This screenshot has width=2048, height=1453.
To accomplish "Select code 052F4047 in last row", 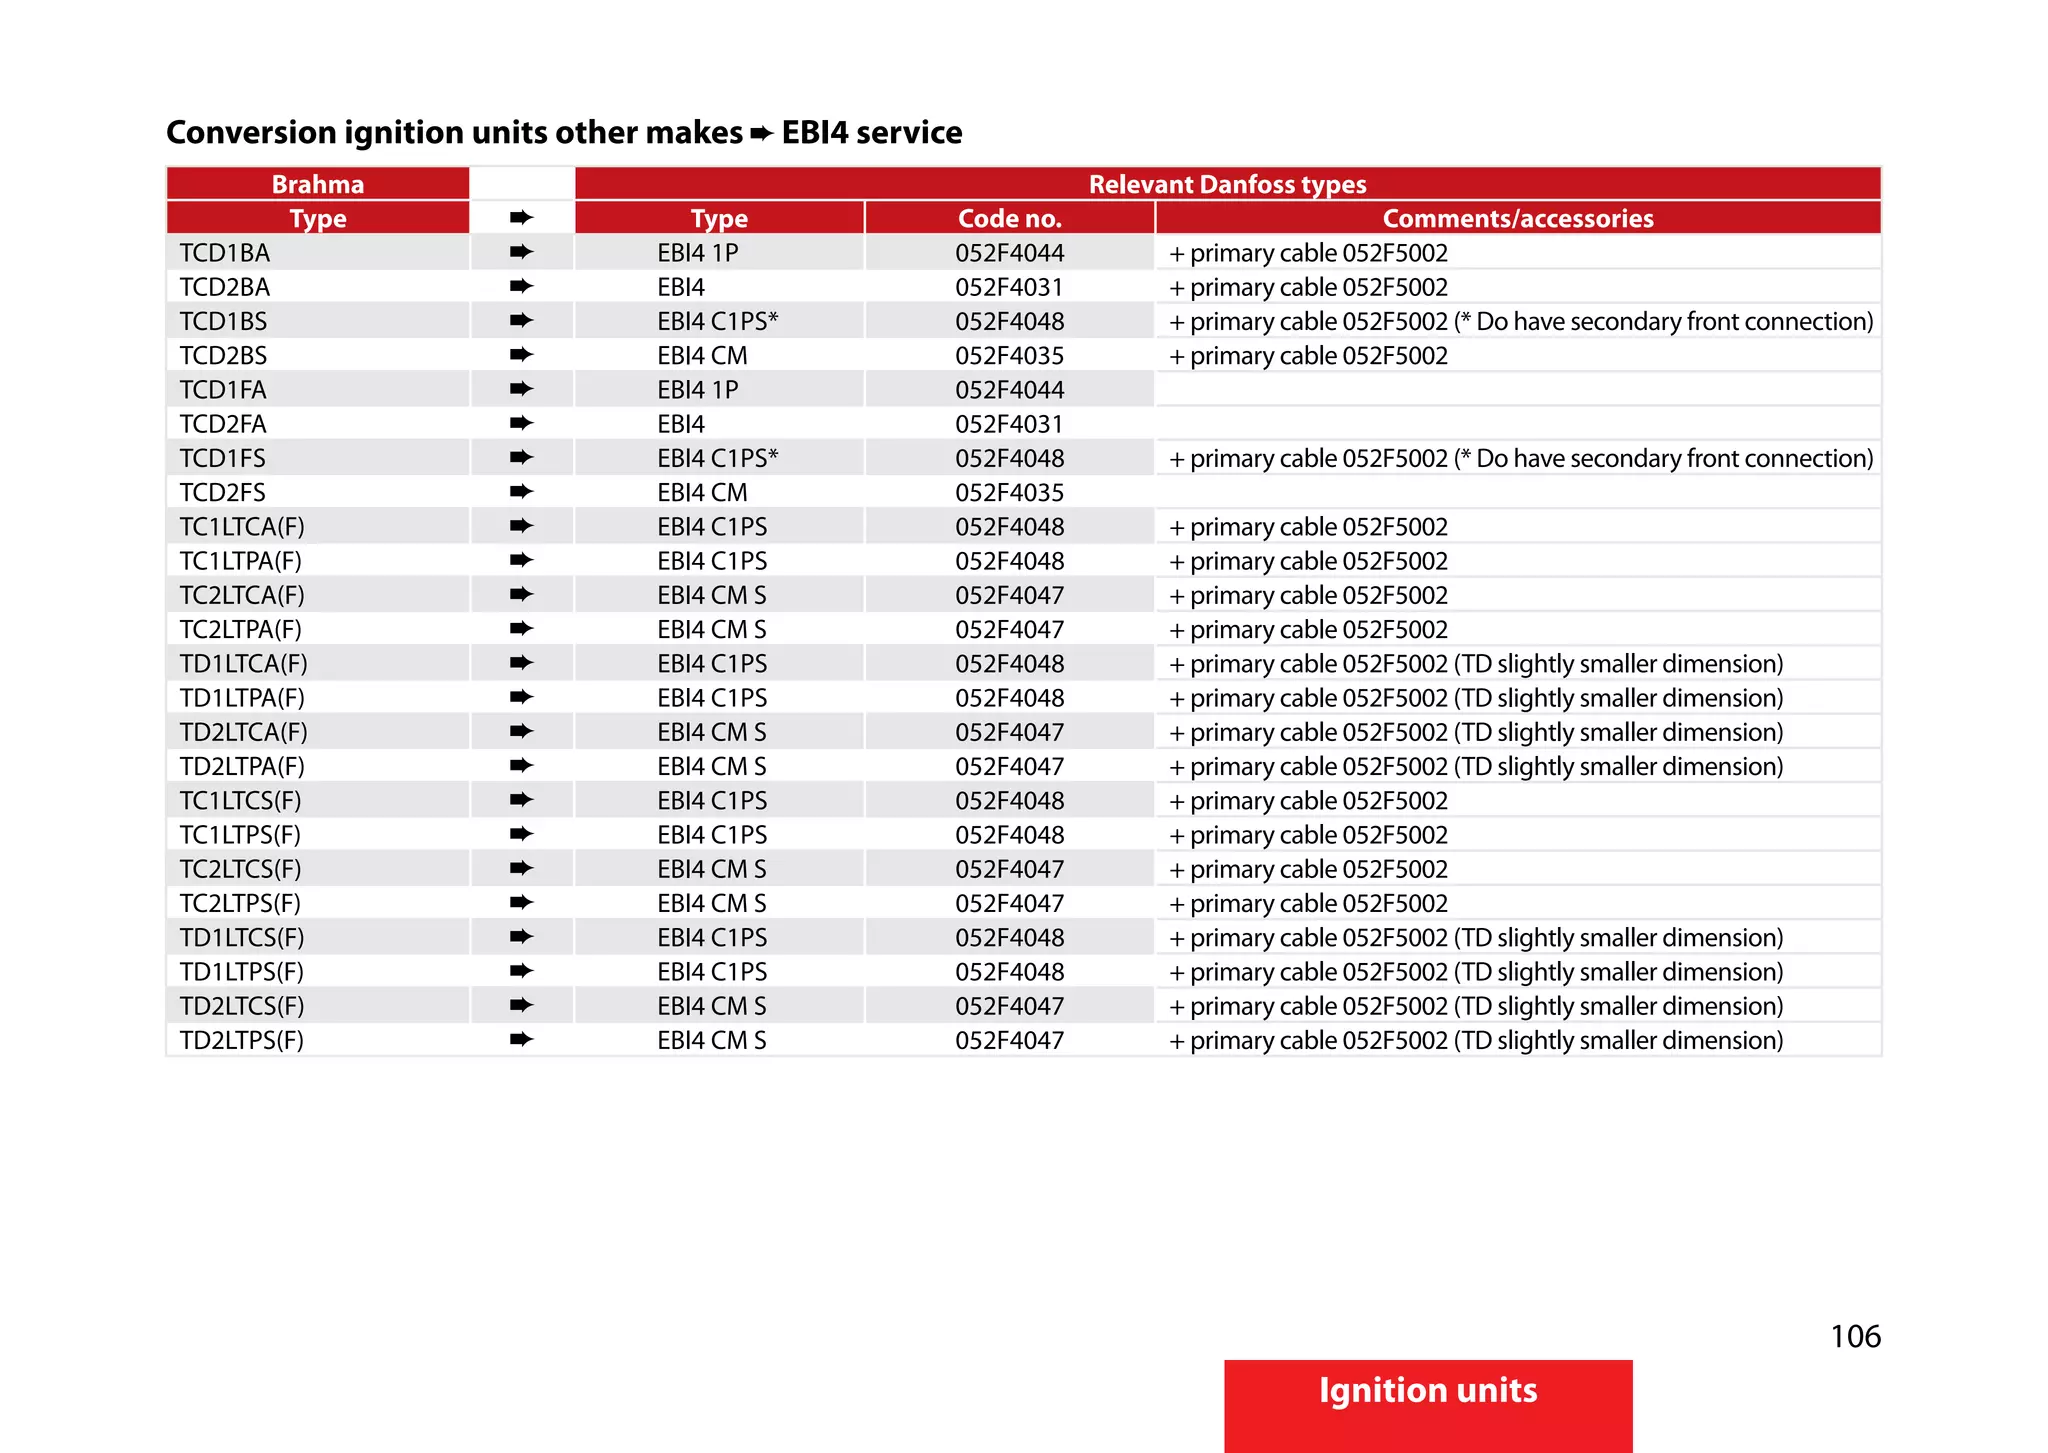I will point(1009,1040).
